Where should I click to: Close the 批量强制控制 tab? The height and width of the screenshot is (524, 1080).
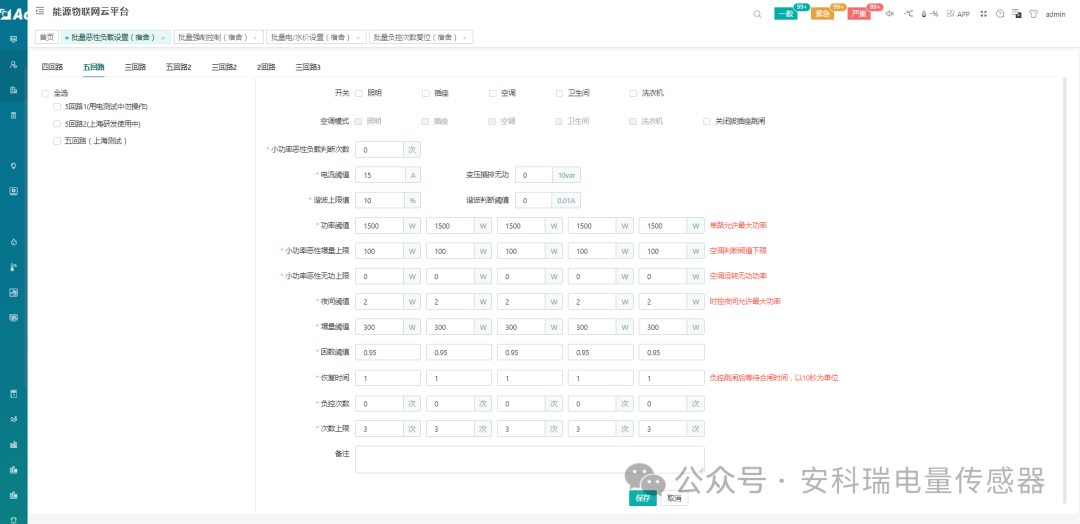point(255,38)
